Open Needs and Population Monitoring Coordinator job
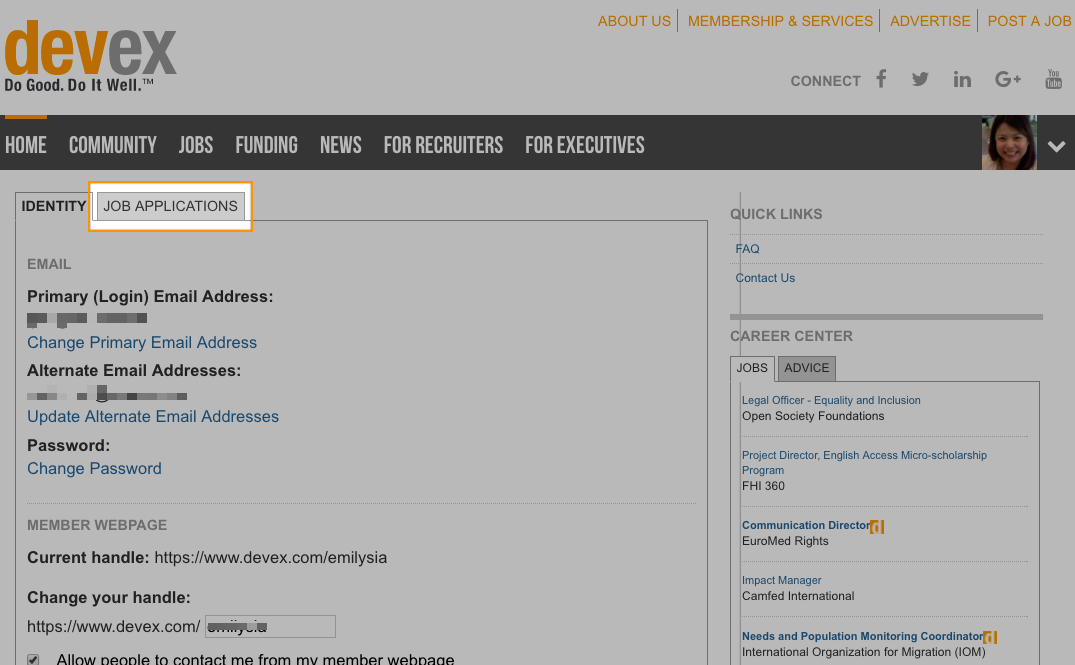 (x=862, y=636)
